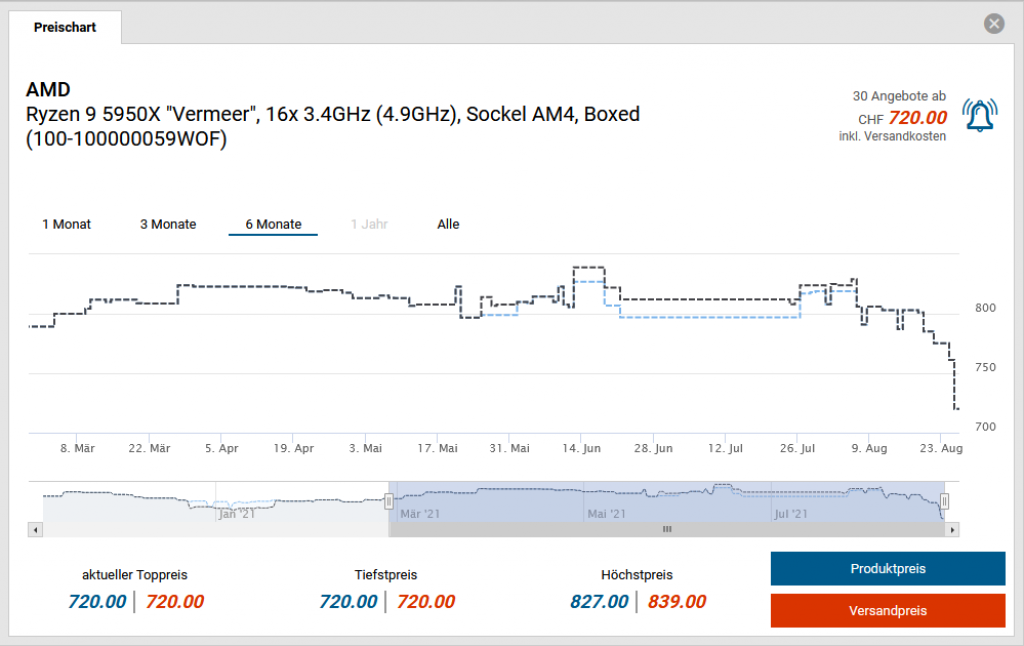Select the Alle time range
The width and height of the screenshot is (1024, 646).
pyautogui.click(x=447, y=224)
